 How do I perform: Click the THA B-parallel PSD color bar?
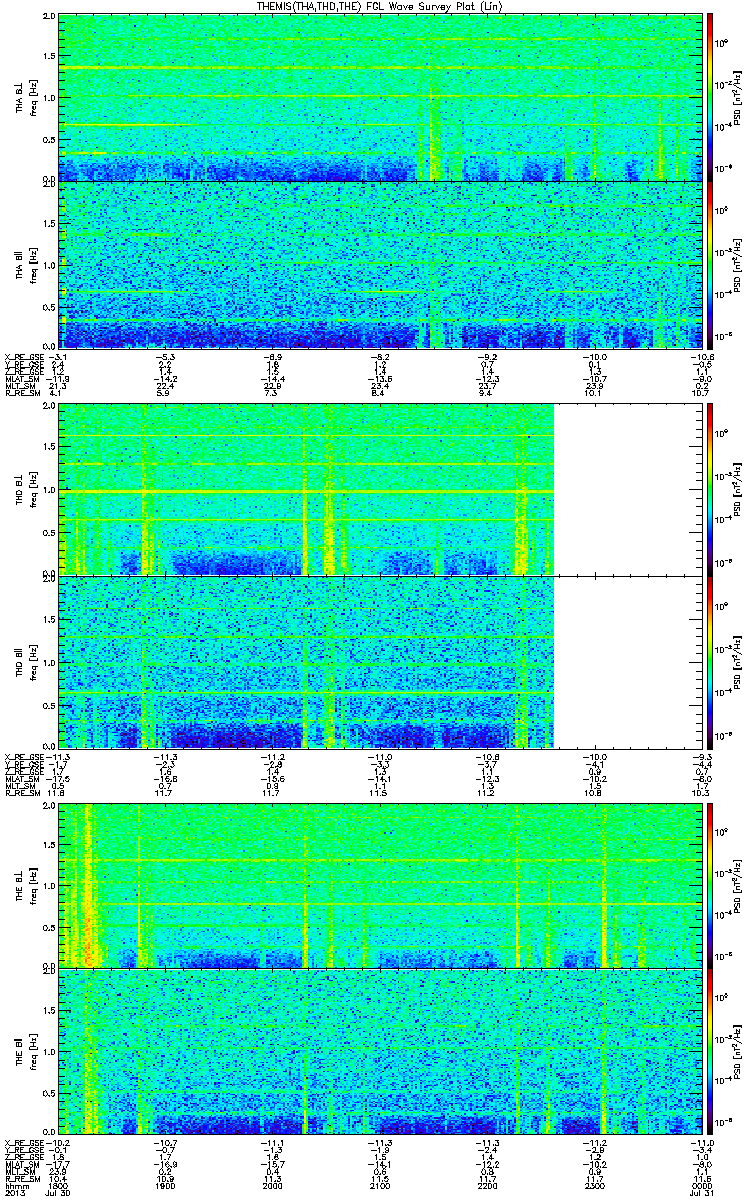[711, 264]
